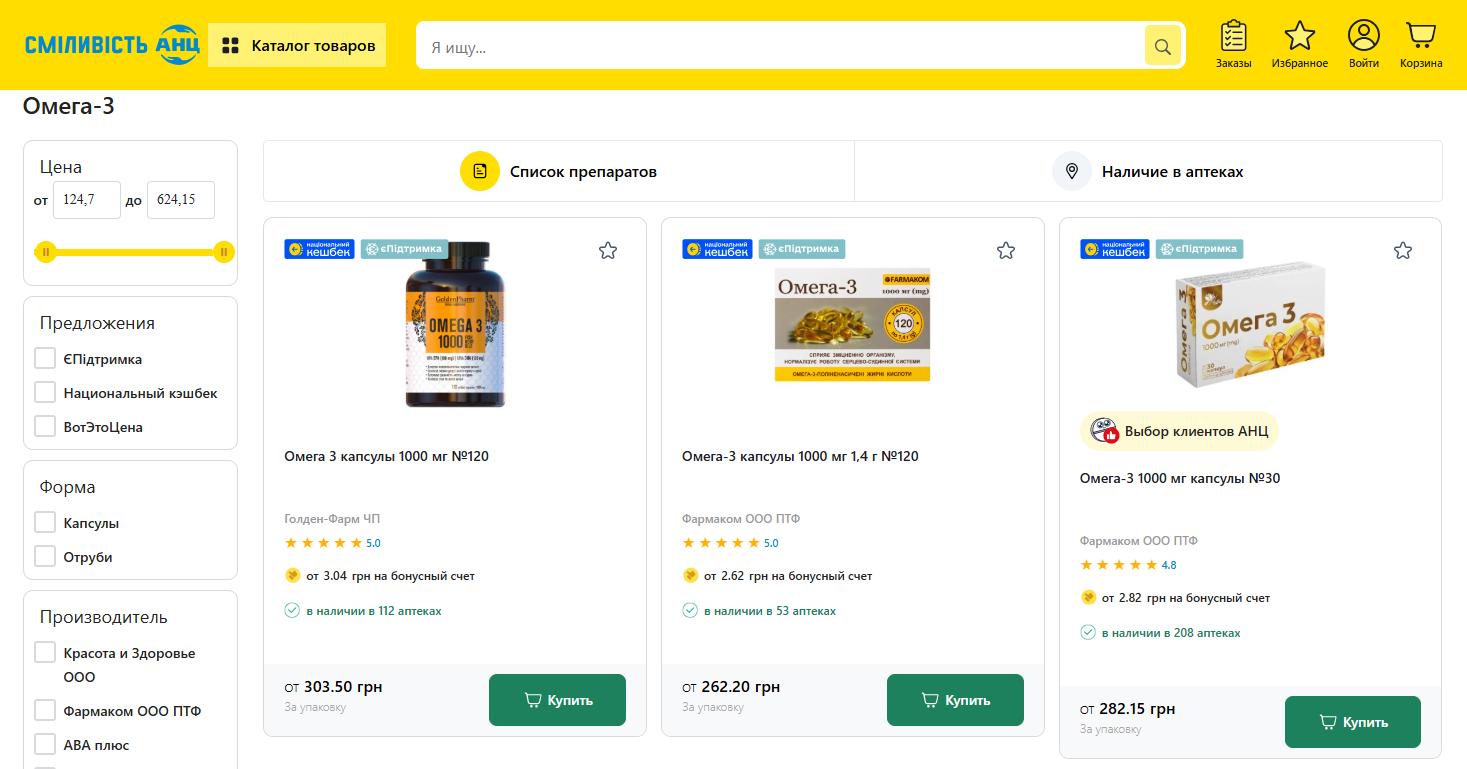Click the search magnifier button

pos(1162,46)
